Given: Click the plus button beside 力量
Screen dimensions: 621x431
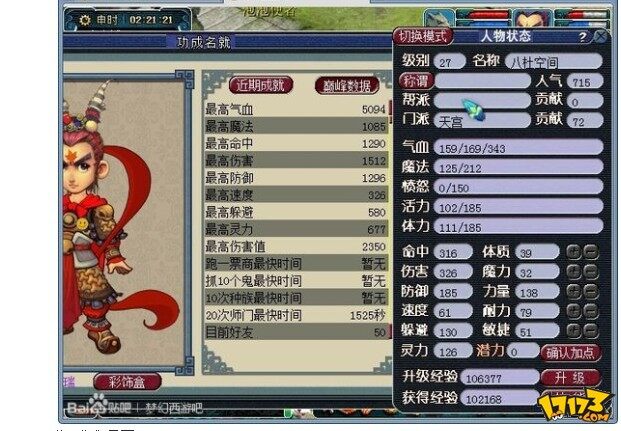Looking at the screenshot, I should [x=574, y=292].
